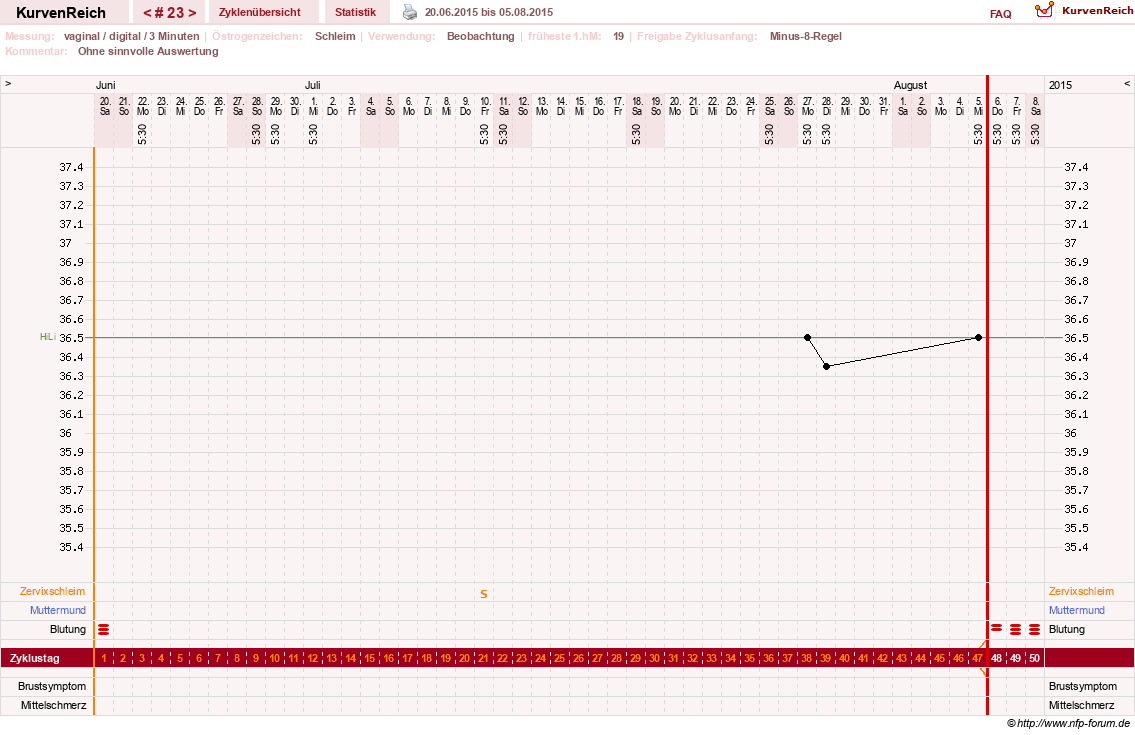Screen dimensions: 1135x735
Task: Click the KurvenReich text at top right
Action: [1097, 11]
